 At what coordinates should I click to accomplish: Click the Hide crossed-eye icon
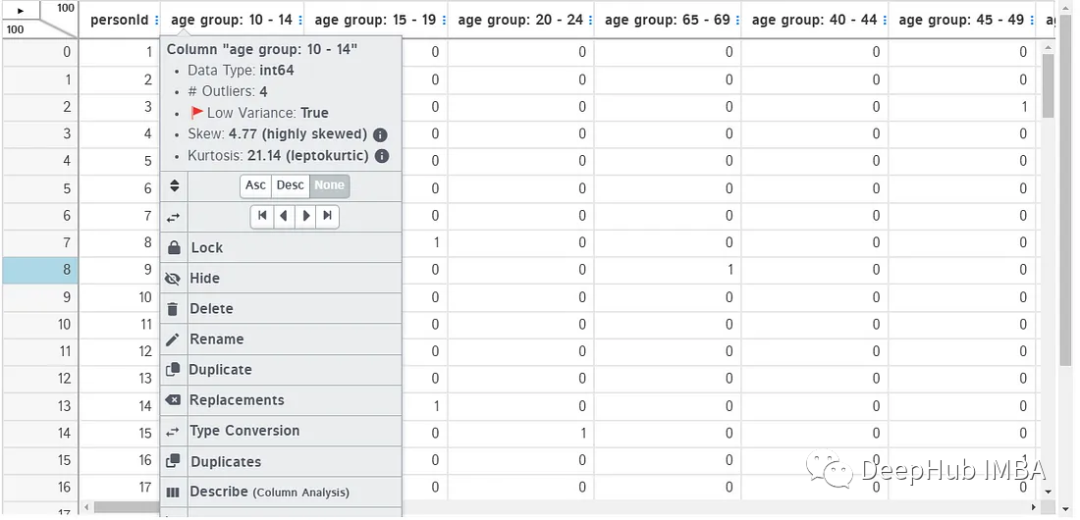[174, 279]
